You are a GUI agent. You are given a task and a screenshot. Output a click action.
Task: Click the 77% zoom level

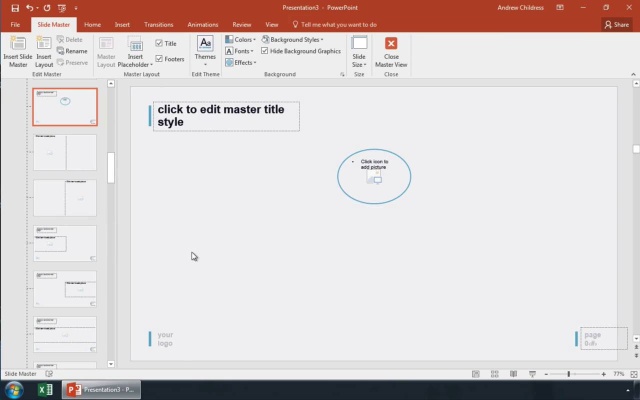tap(618, 374)
